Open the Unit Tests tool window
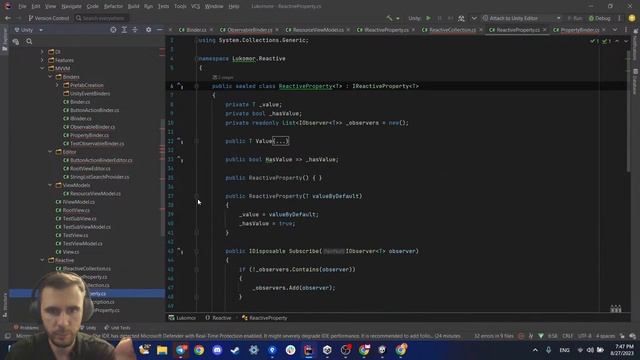This screenshot has width=640, height=360. point(118,328)
